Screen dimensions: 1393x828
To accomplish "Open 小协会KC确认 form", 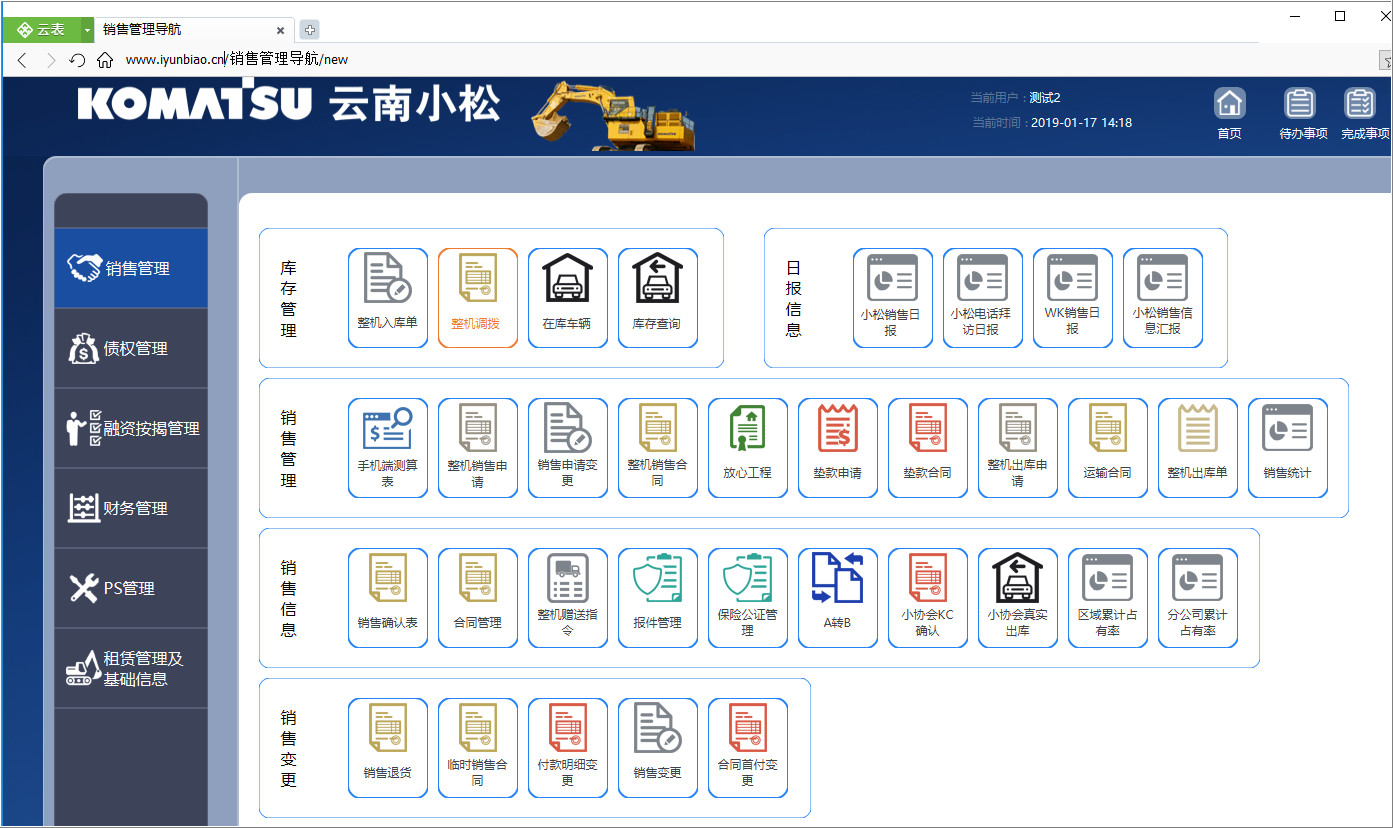I will [928, 598].
